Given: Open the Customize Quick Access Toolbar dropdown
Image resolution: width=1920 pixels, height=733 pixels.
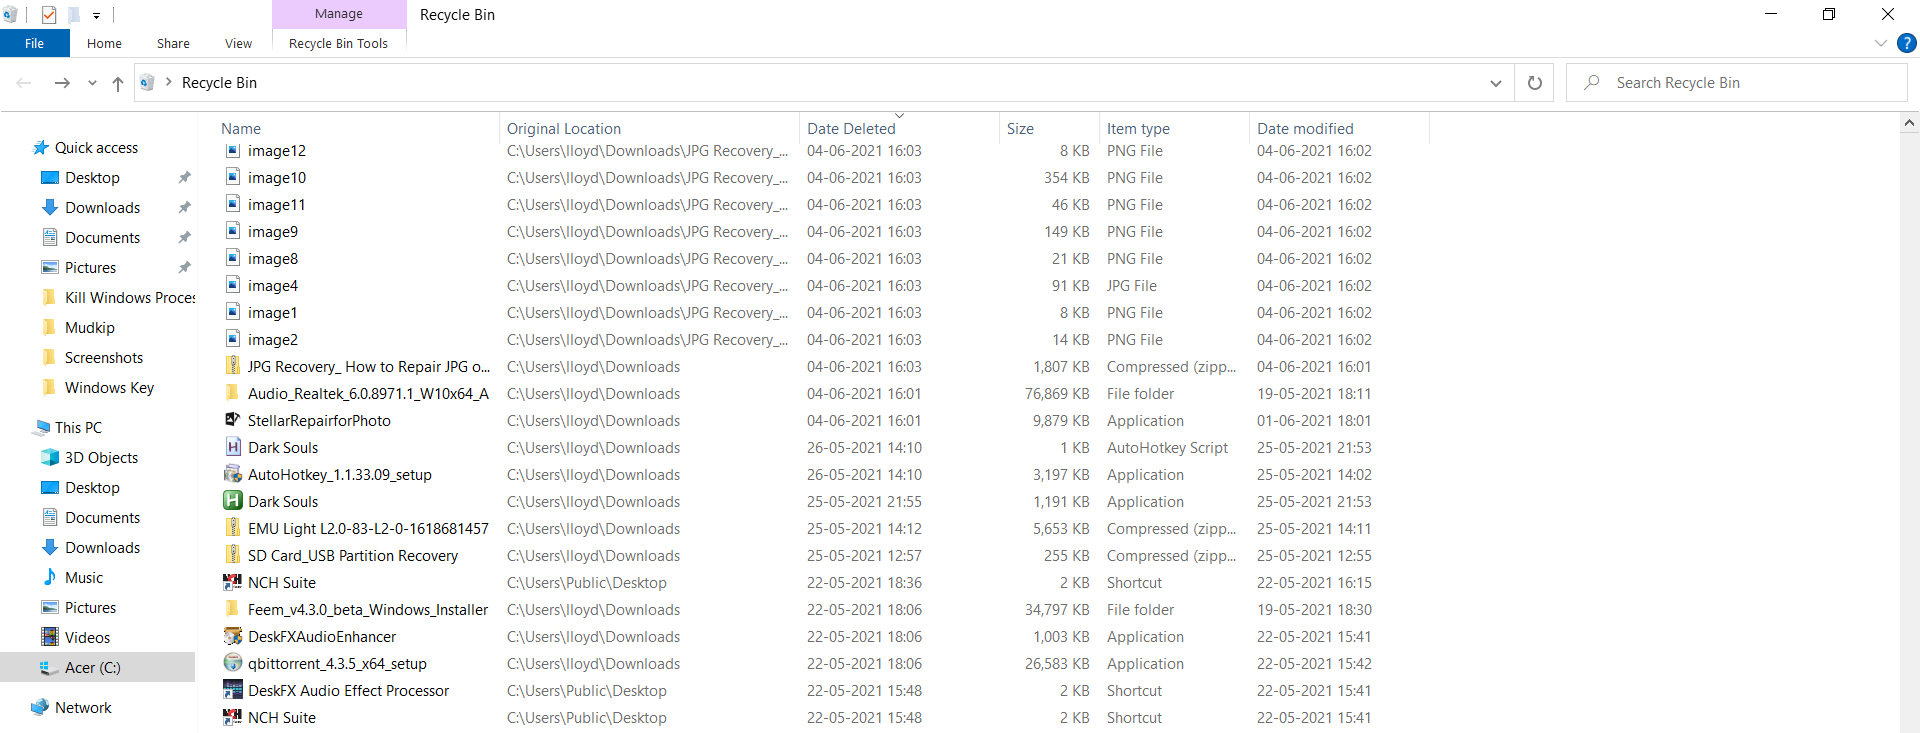Looking at the screenshot, I should point(96,15).
